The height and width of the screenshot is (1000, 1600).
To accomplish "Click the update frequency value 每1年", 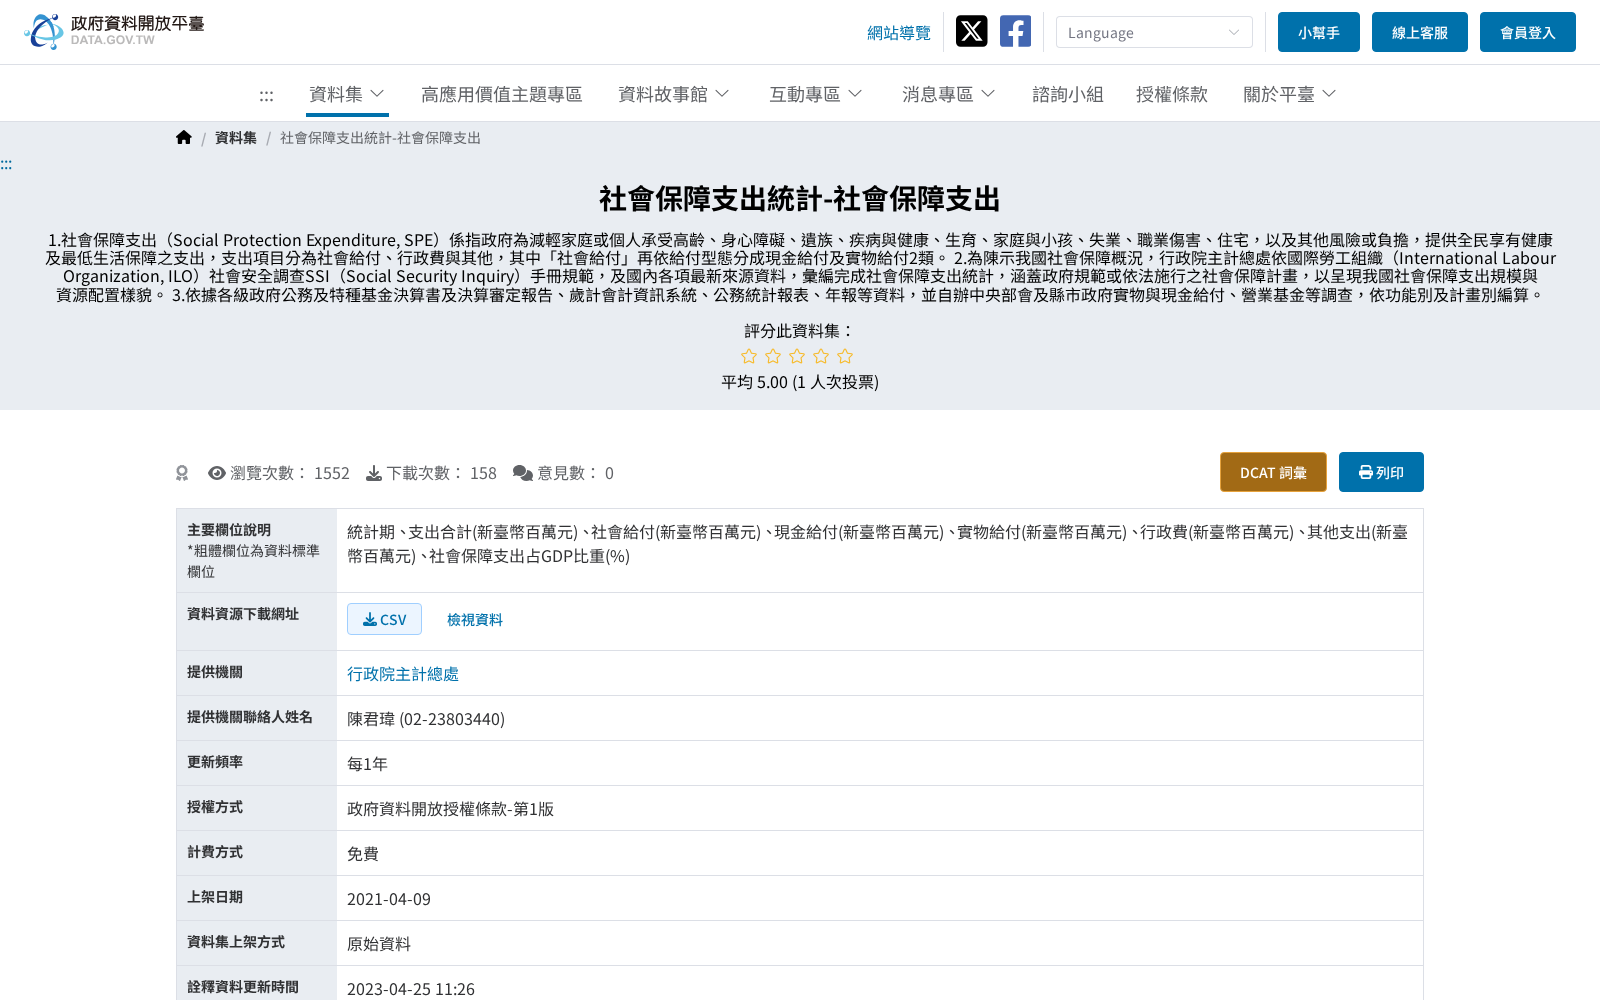I will (x=367, y=764).
